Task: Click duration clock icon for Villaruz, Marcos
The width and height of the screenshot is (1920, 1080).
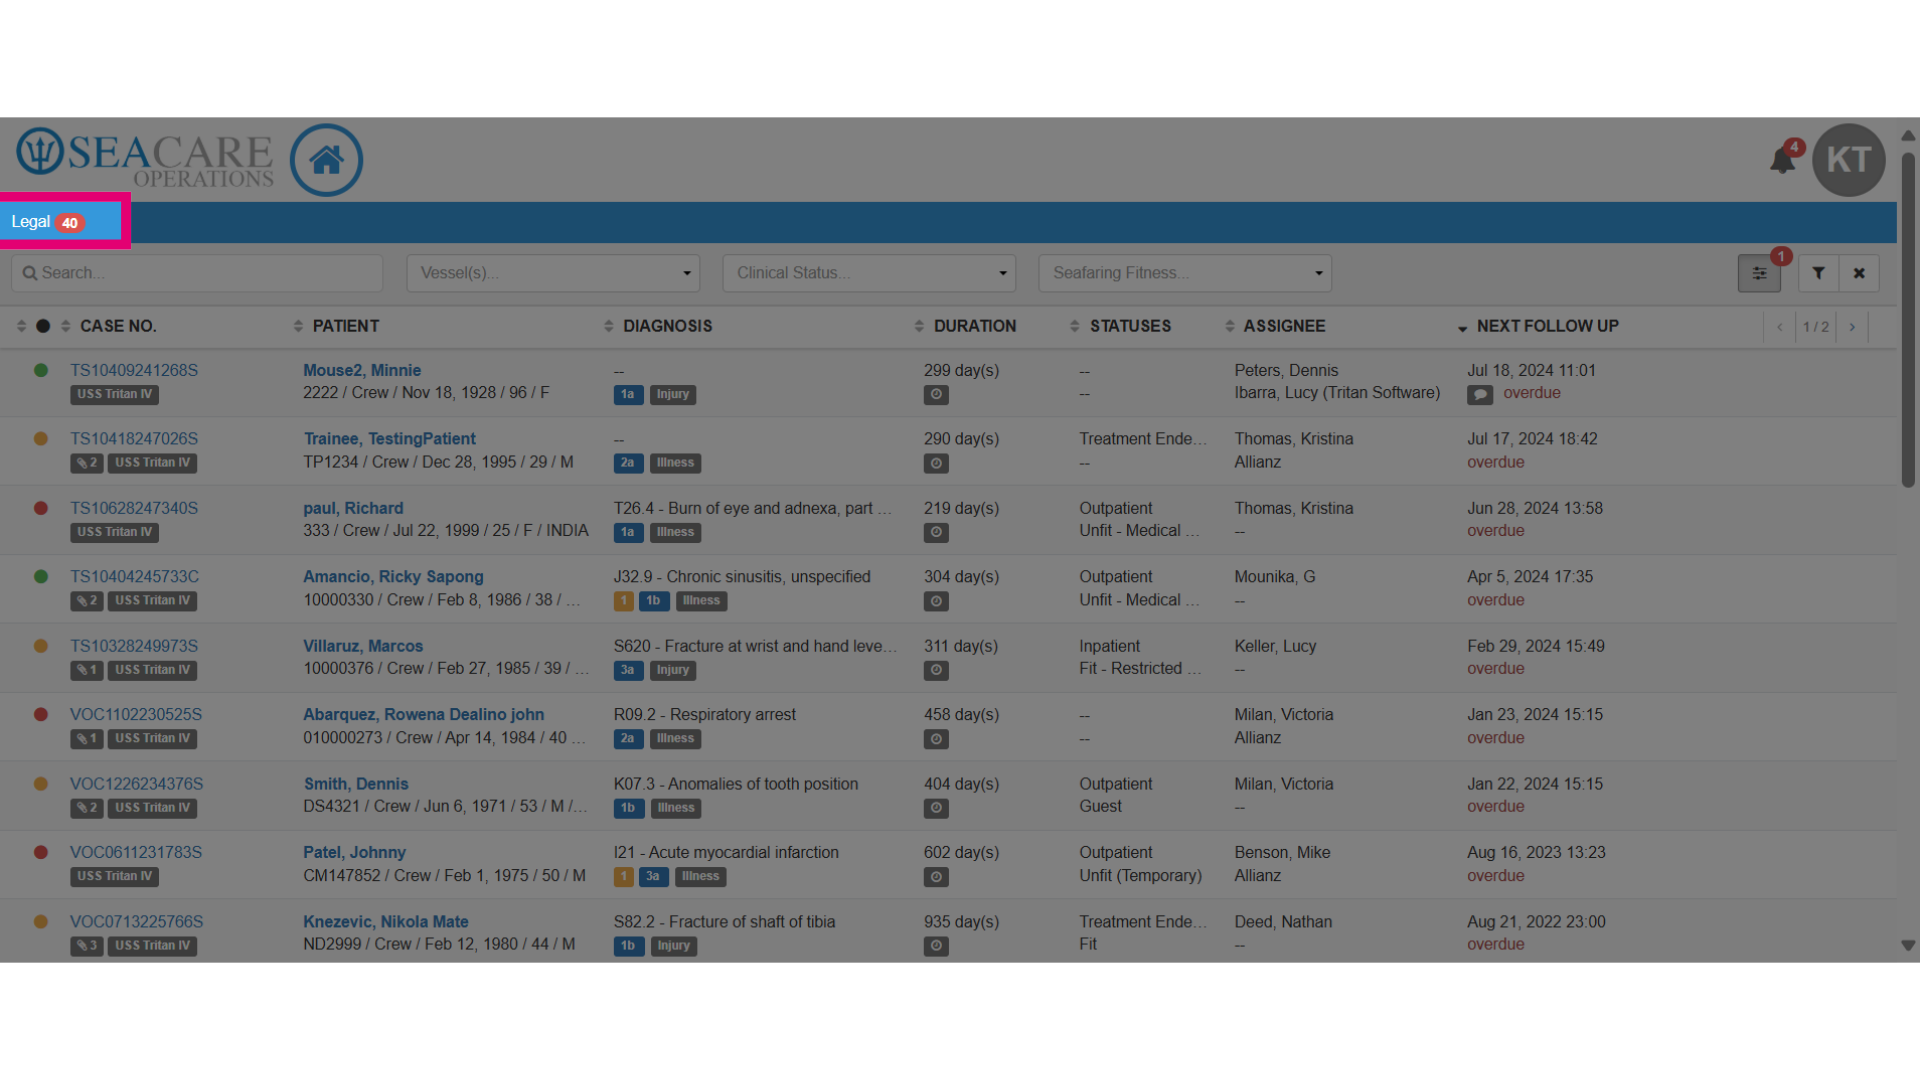Action: click(x=936, y=671)
